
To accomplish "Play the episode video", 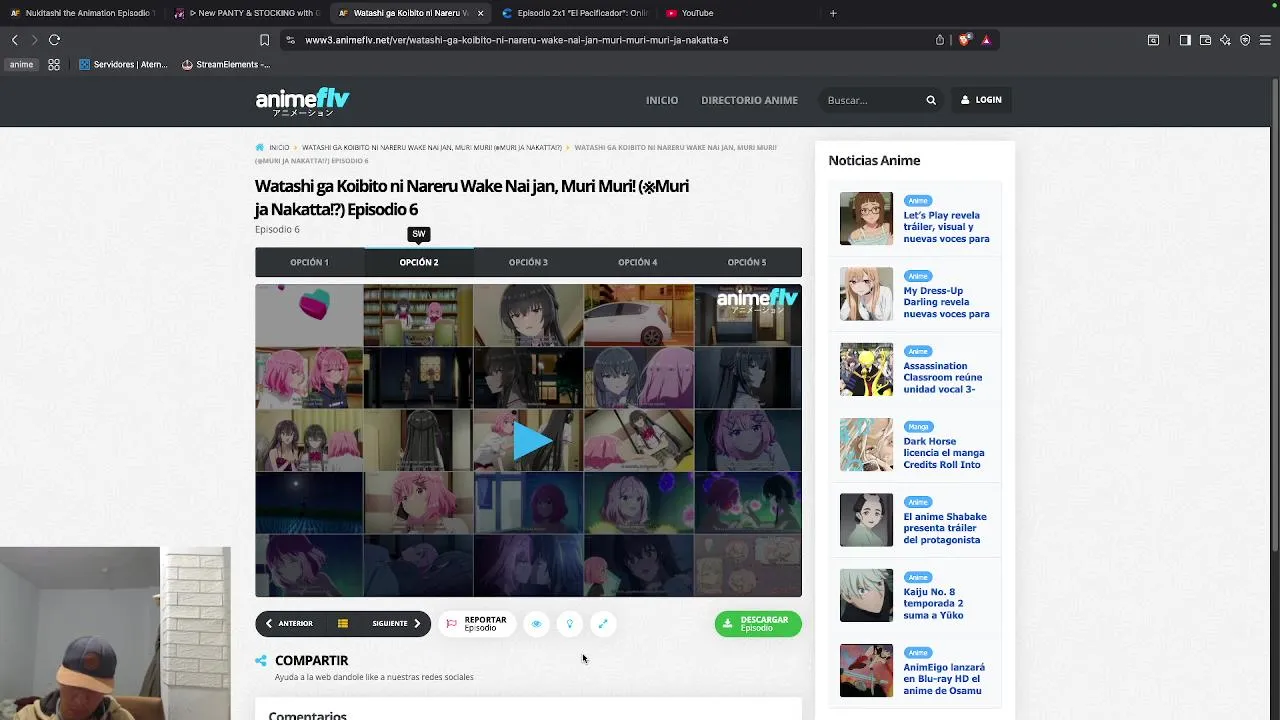I will 531,440.
